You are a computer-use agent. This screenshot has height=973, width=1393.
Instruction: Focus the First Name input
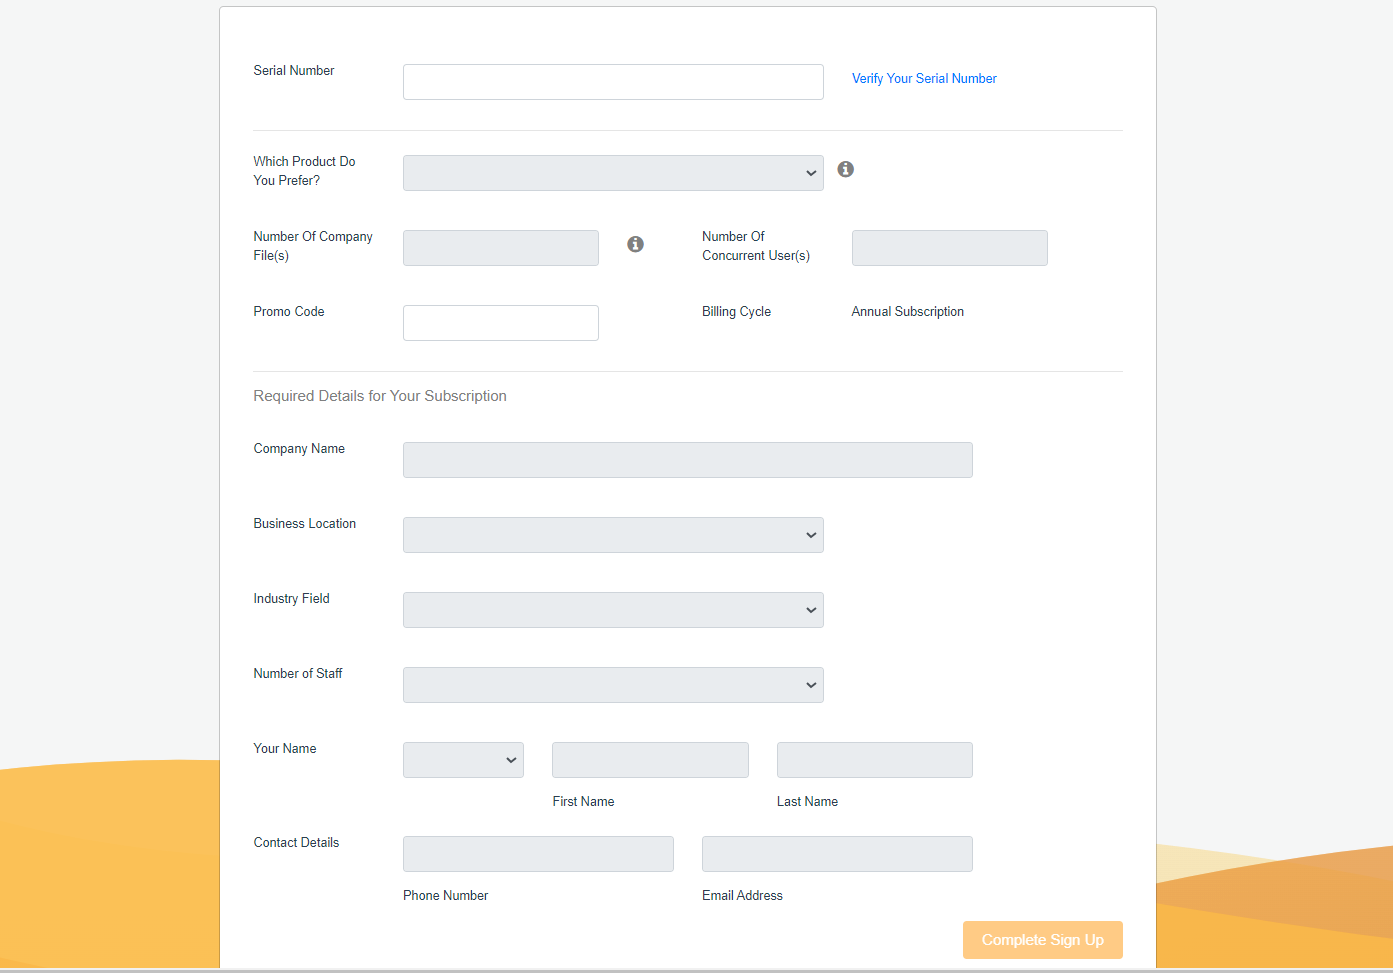pos(650,760)
